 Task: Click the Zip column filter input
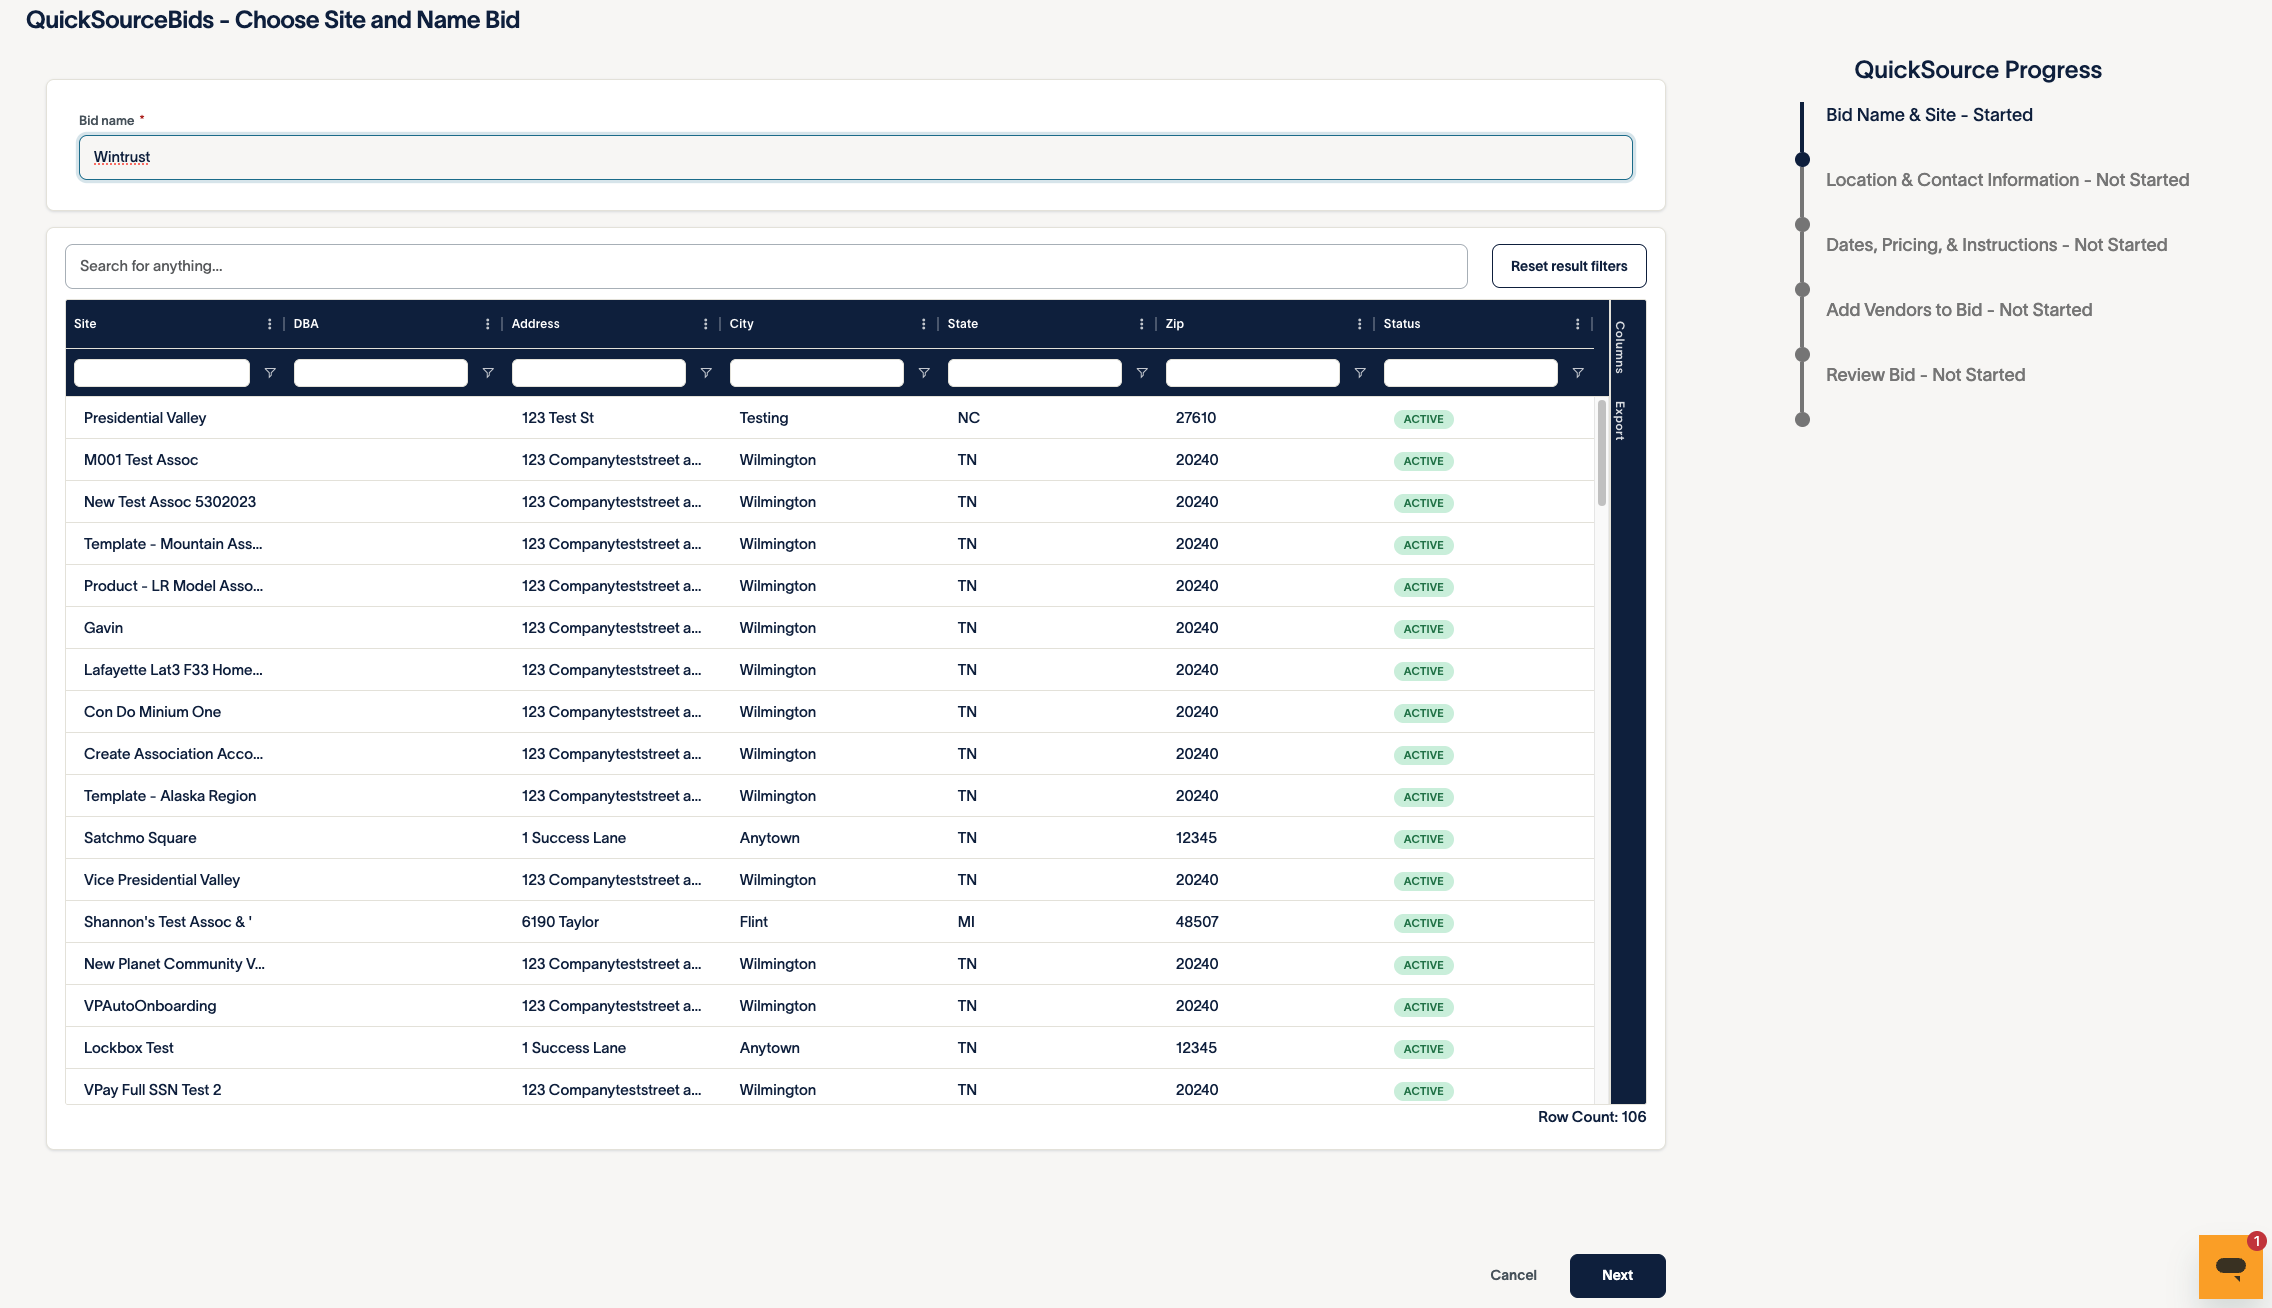1253,373
